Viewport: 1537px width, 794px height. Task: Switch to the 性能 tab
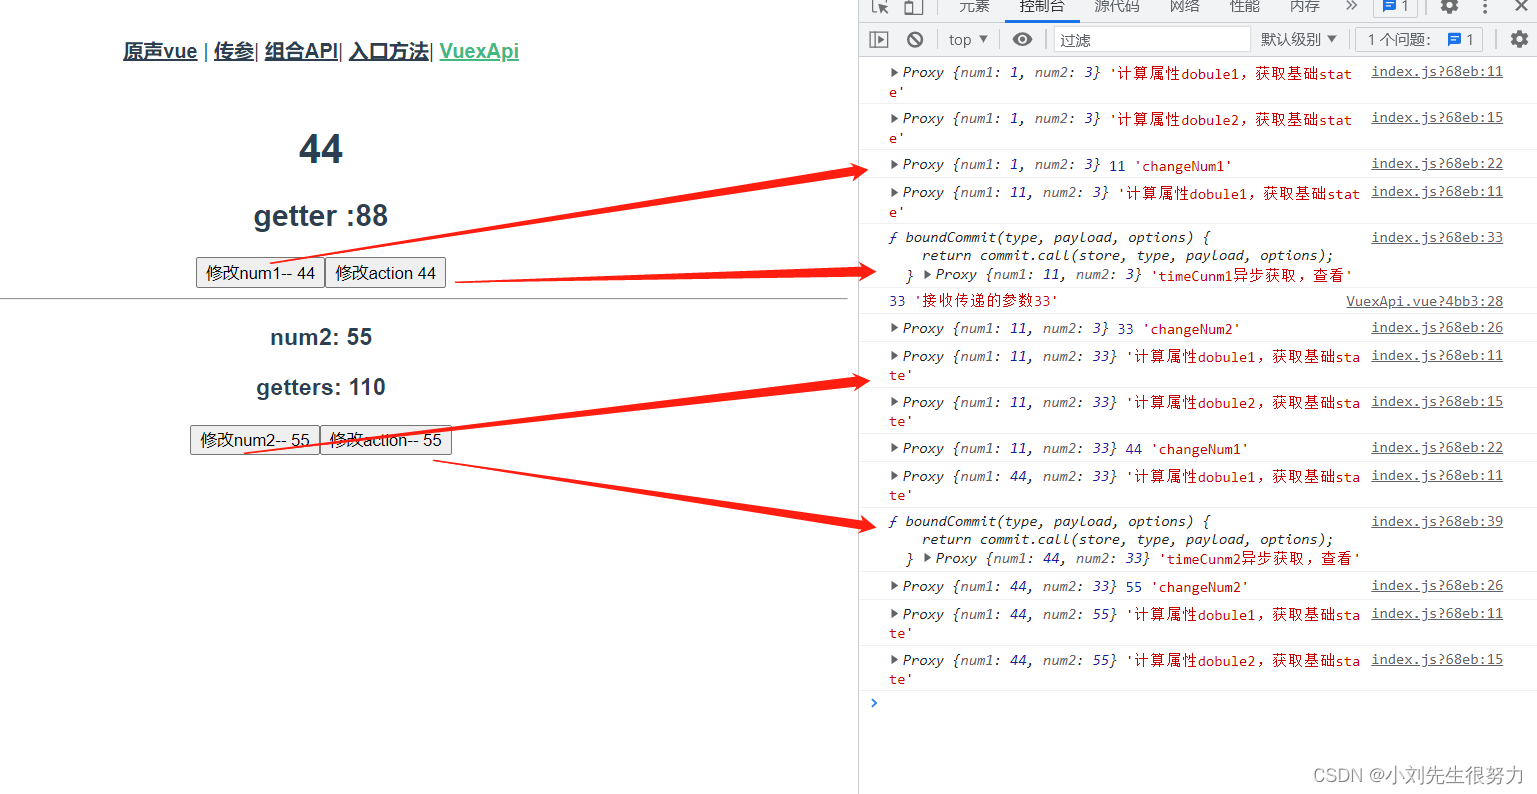1245,7
